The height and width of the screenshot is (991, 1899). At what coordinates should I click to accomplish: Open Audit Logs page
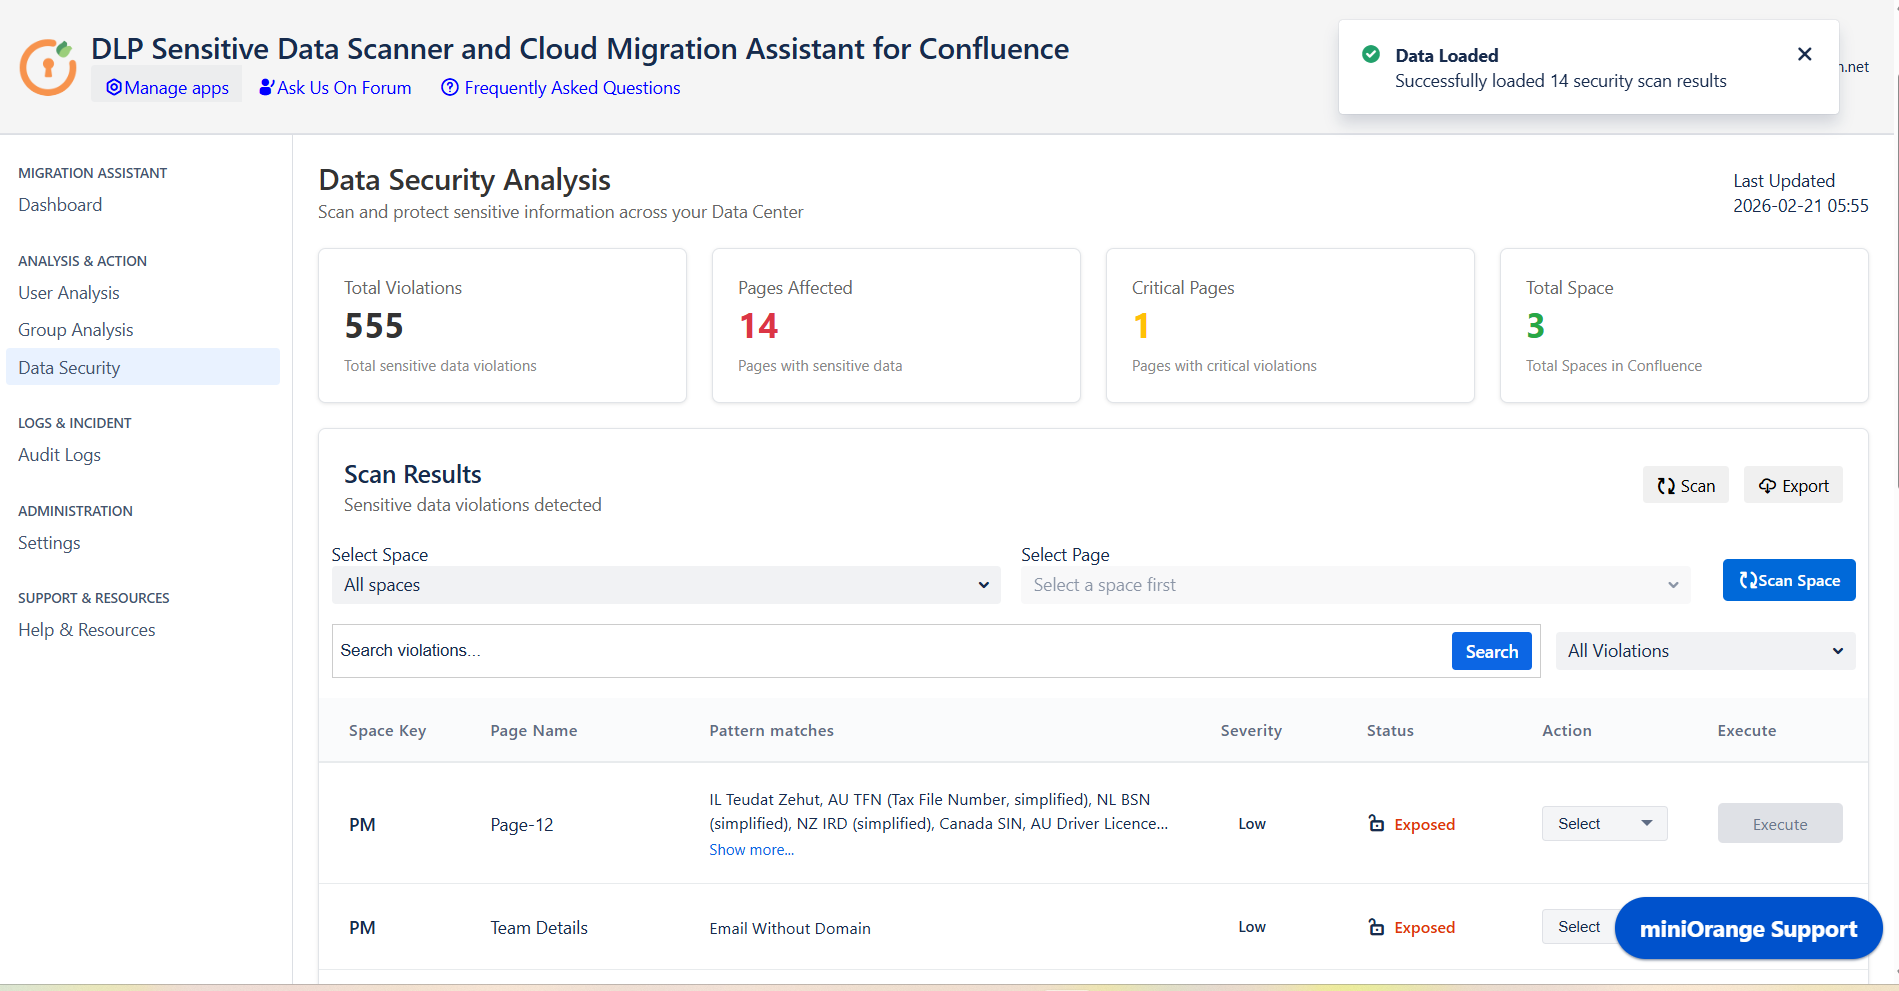(x=60, y=455)
